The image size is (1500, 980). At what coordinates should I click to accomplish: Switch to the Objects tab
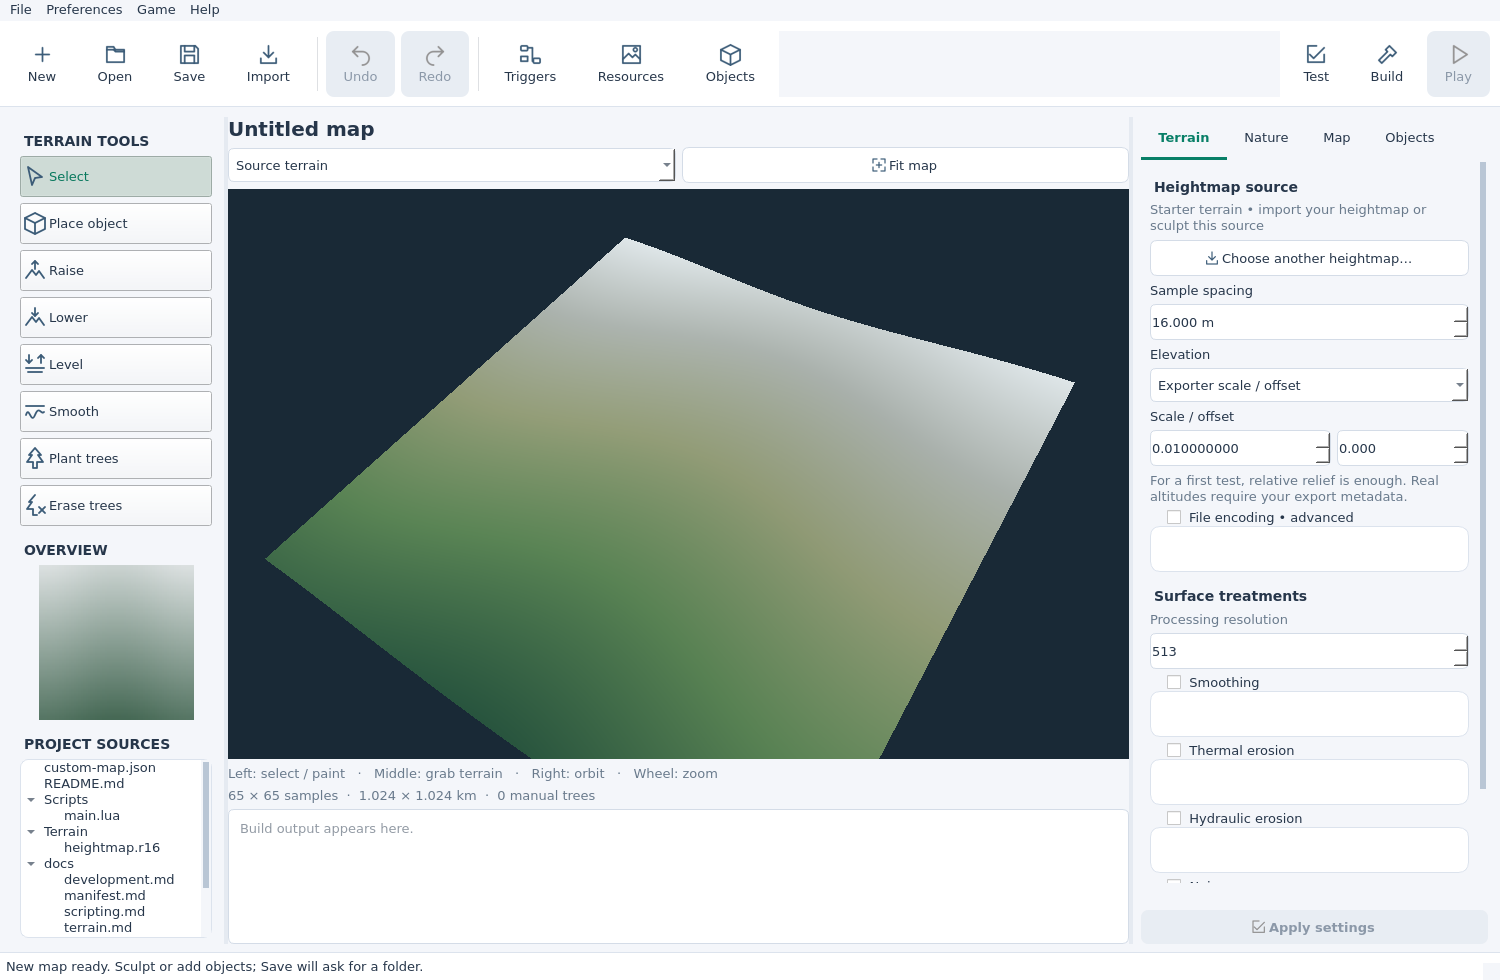1409,138
